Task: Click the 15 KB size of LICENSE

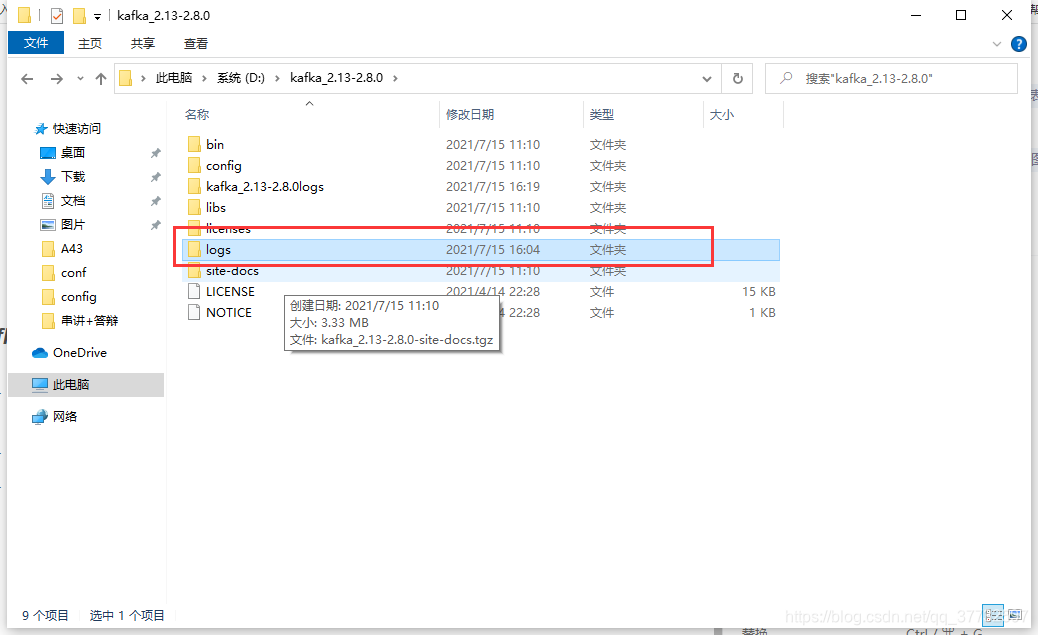Action: click(x=759, y=291)
